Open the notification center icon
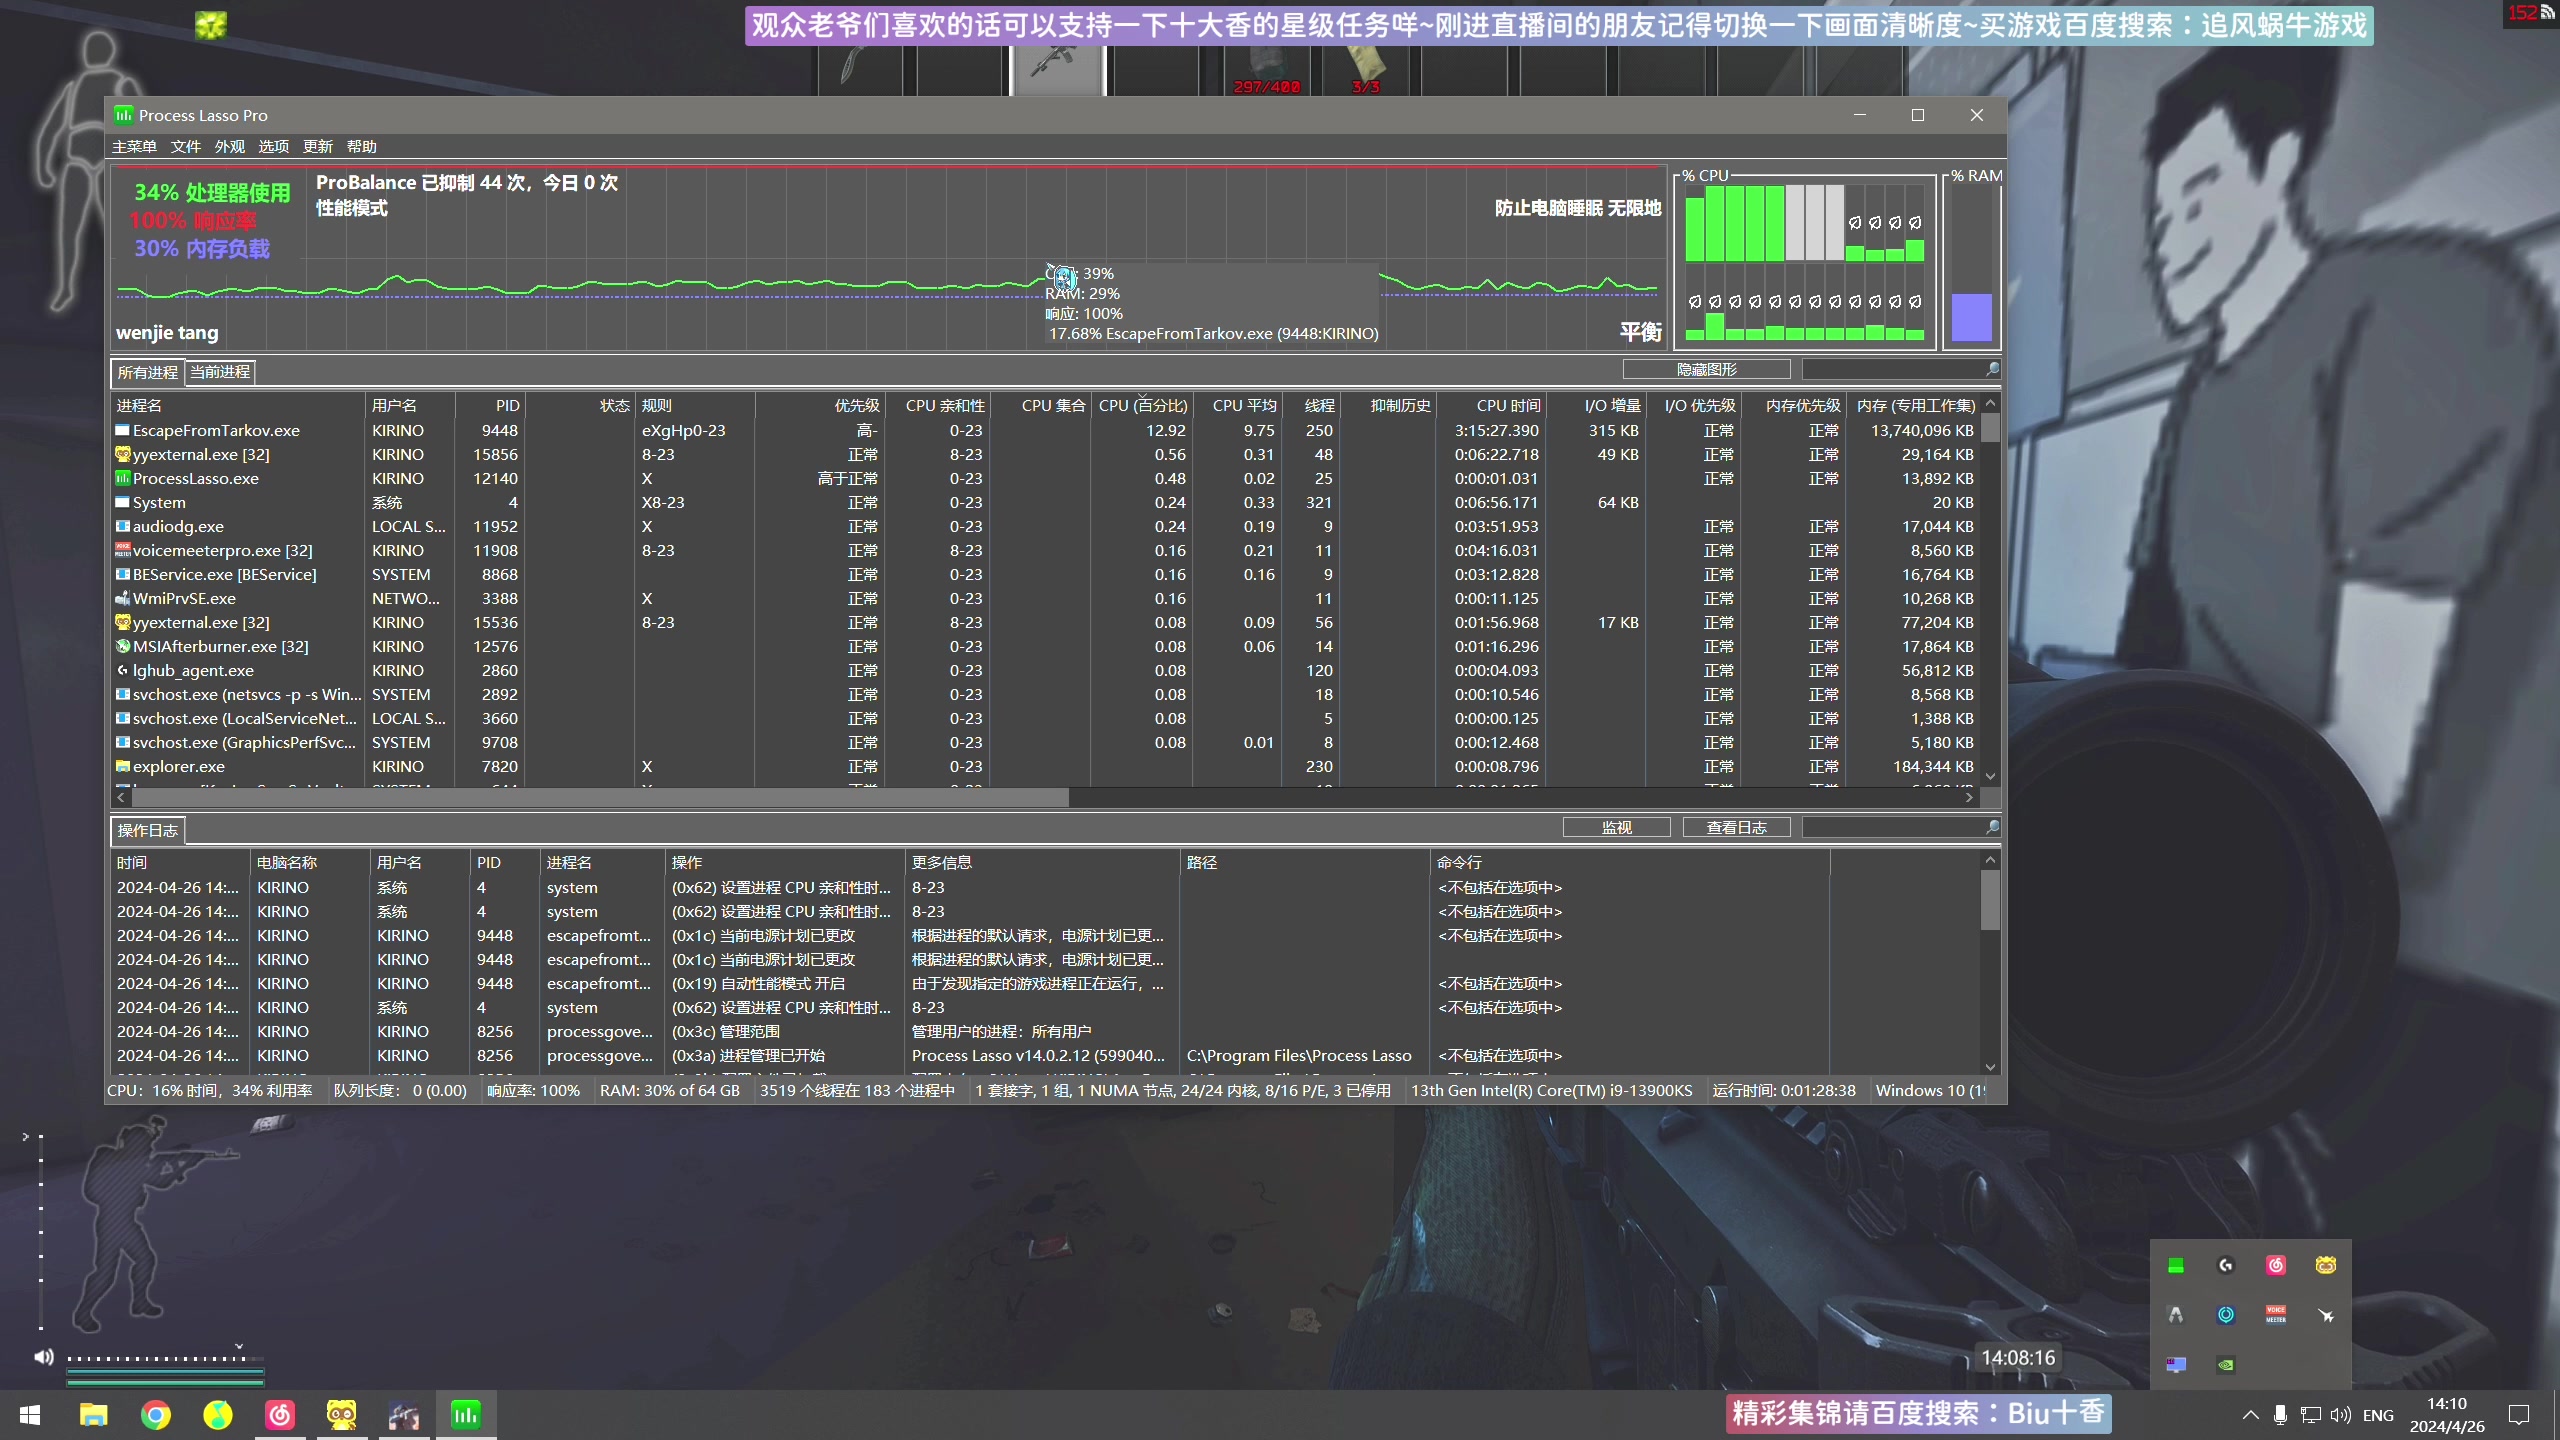 2519,1415
